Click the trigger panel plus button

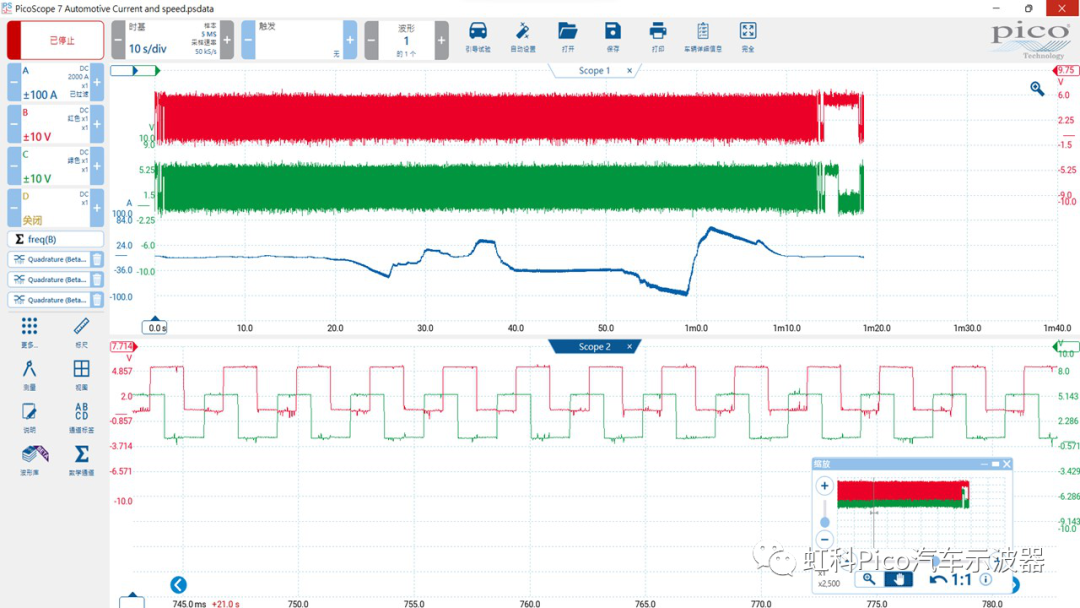(x=350, y=40)
